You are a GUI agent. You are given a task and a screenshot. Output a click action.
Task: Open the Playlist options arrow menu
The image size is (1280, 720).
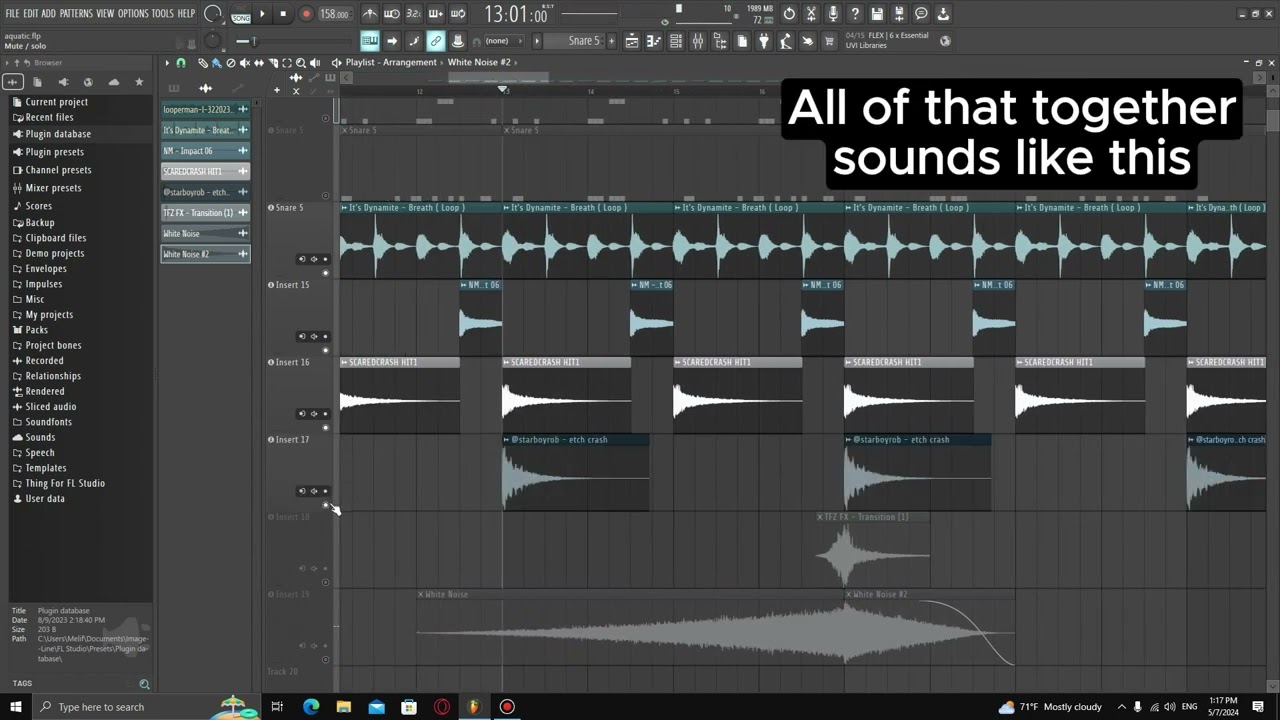tap(168, 63)
